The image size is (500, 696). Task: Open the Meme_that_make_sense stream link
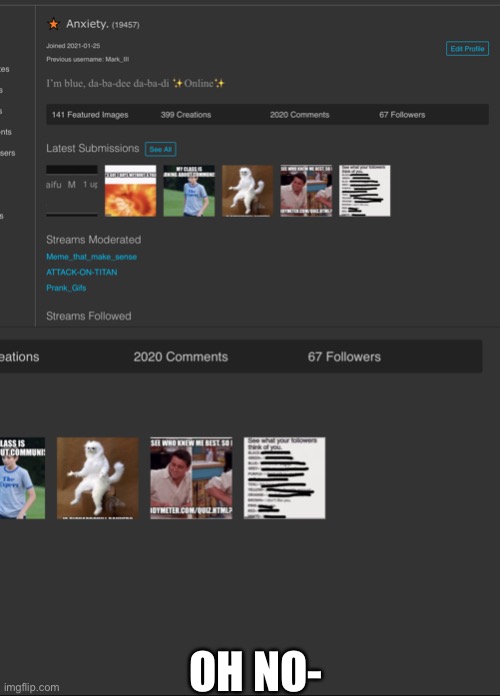pyautogui.click(x=91, y=257)
